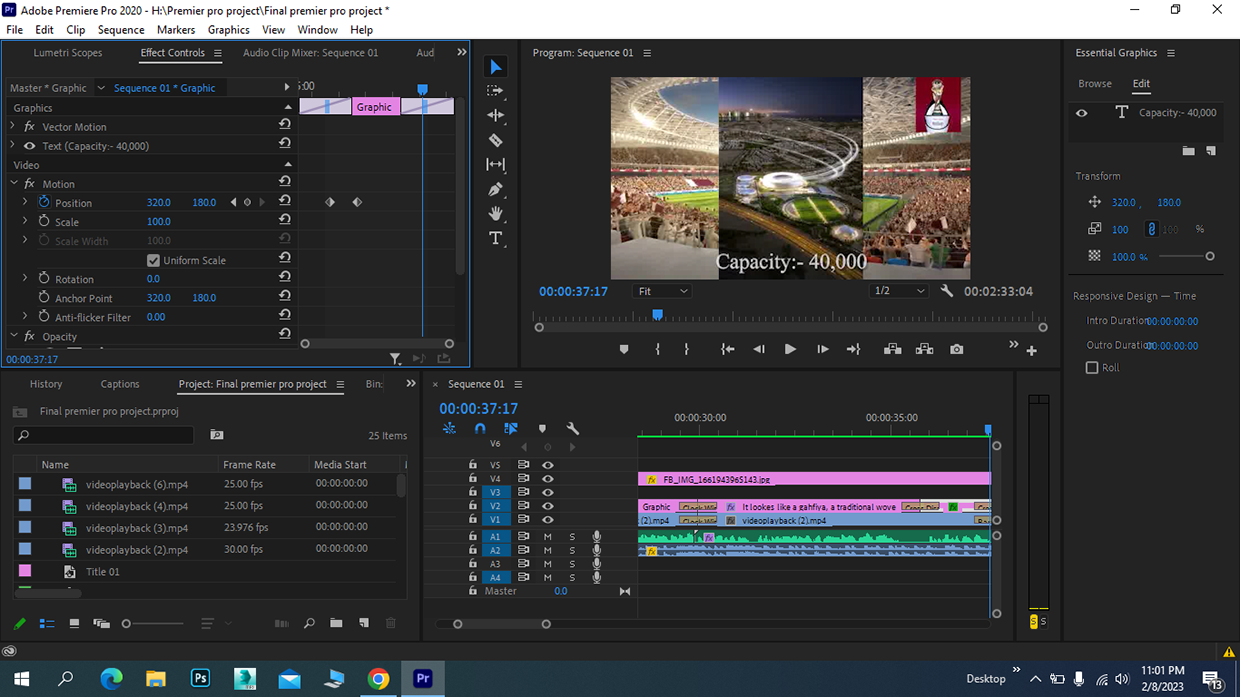Hide the Text (Capacity:- 40,000) effect eye
The image size is (1240, 697).
[x=29, y=146]
